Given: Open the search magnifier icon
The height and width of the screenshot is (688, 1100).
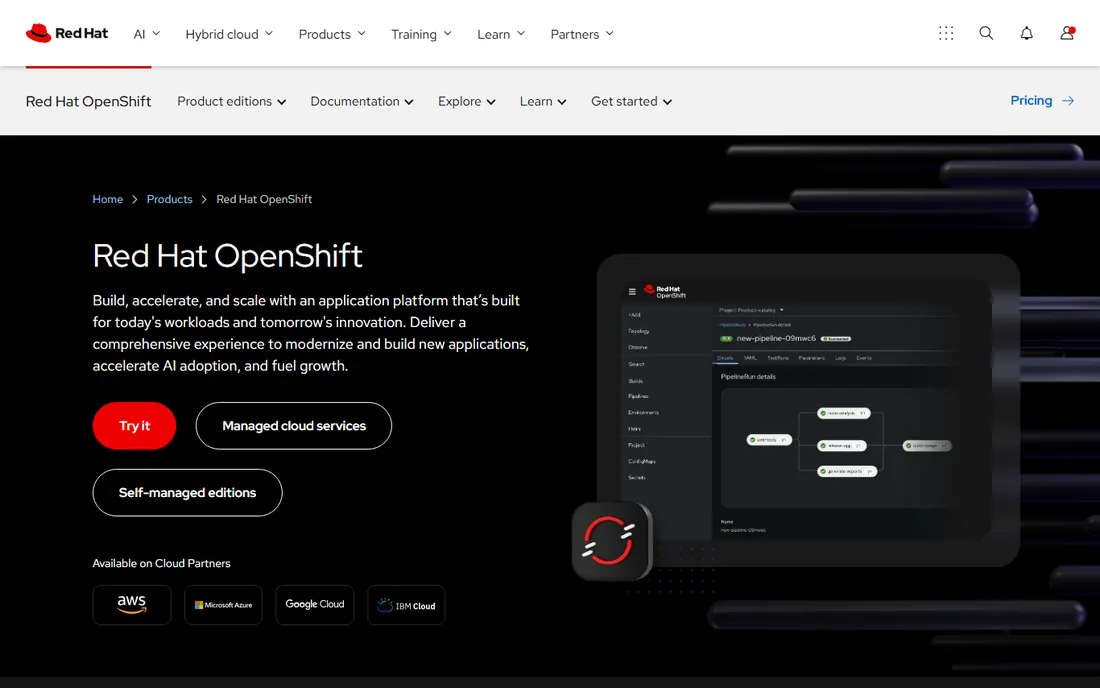Looking at the screenshot, I should [x=986, y=33].
